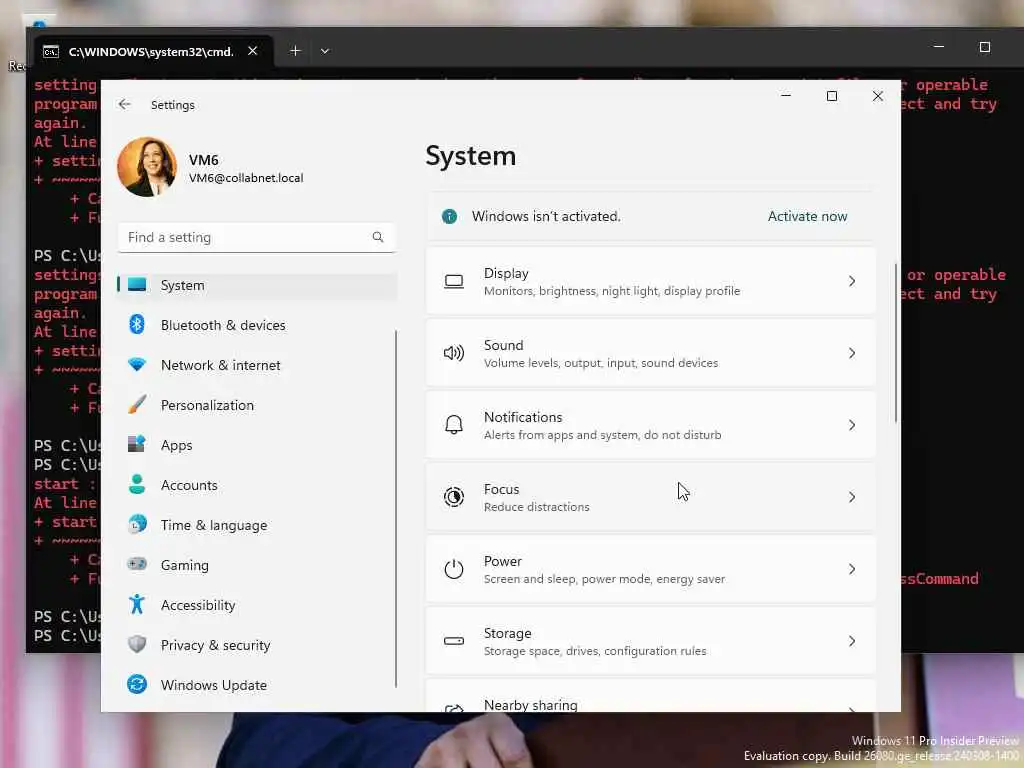This screenshot has width=1024, height=768.
Task: Select System in the sidebar
Action: pyautogui.click(x=257, y=285)
